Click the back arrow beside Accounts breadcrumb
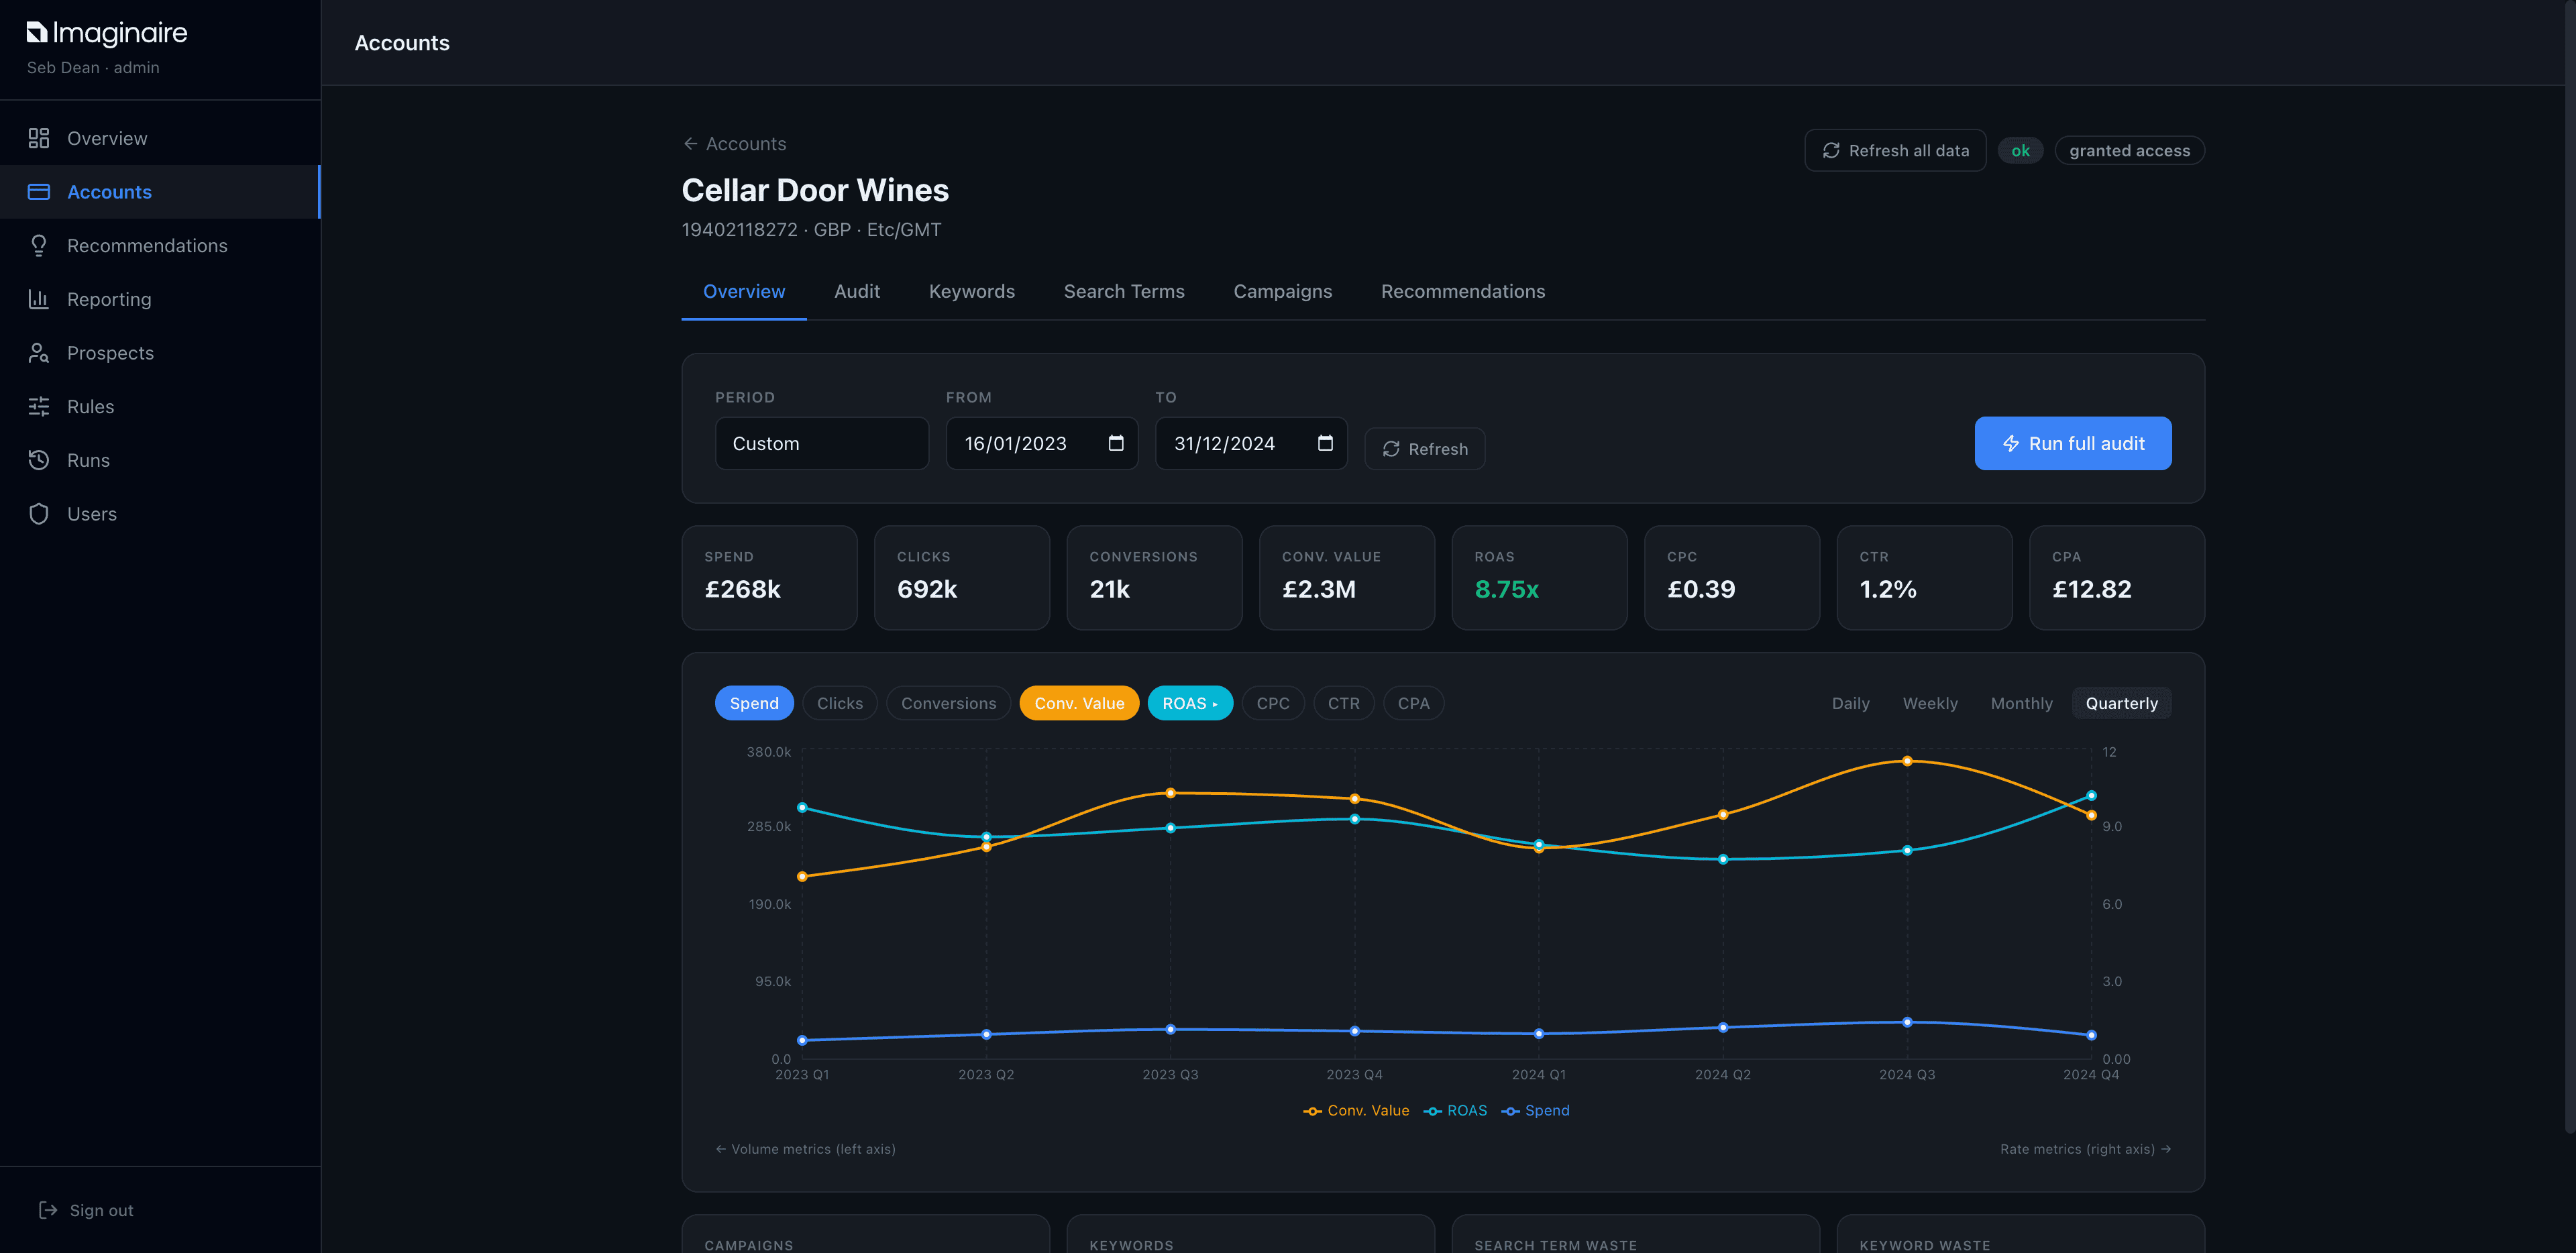This screenshot has height=1253, width=2576. (690, 144)
